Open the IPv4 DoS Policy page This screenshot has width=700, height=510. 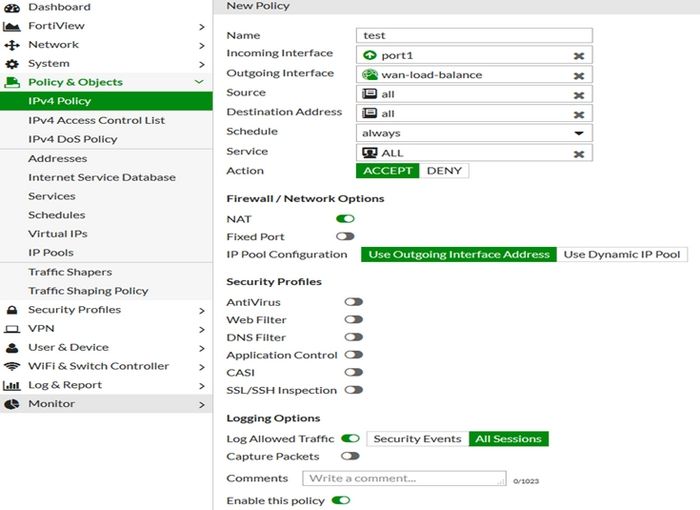coord(72,139)
